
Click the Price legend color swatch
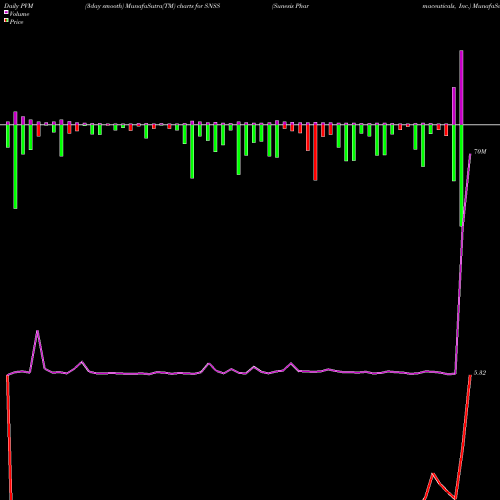(x=6, y=21)
